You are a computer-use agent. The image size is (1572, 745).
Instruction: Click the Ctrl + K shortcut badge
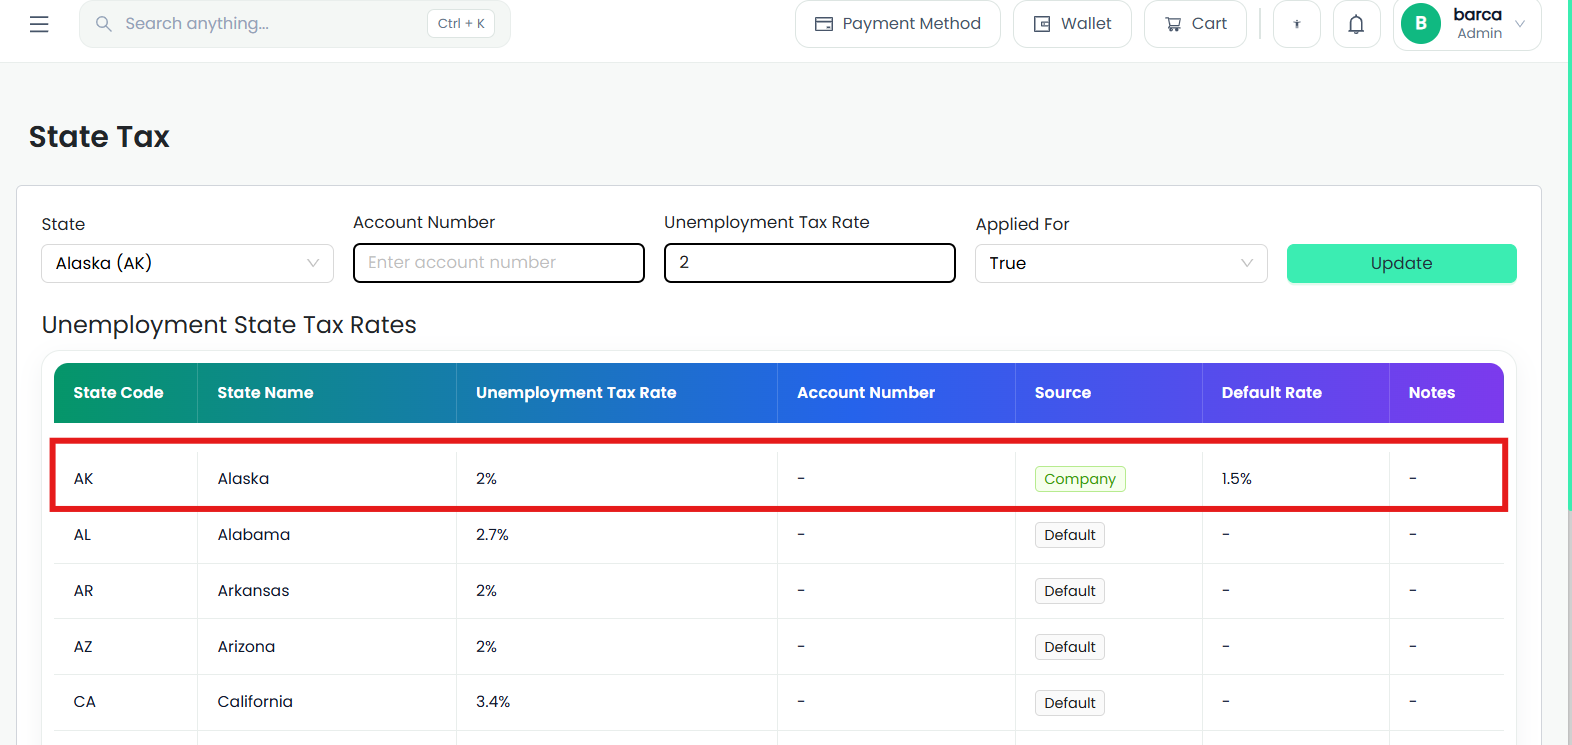click(461, 23)
